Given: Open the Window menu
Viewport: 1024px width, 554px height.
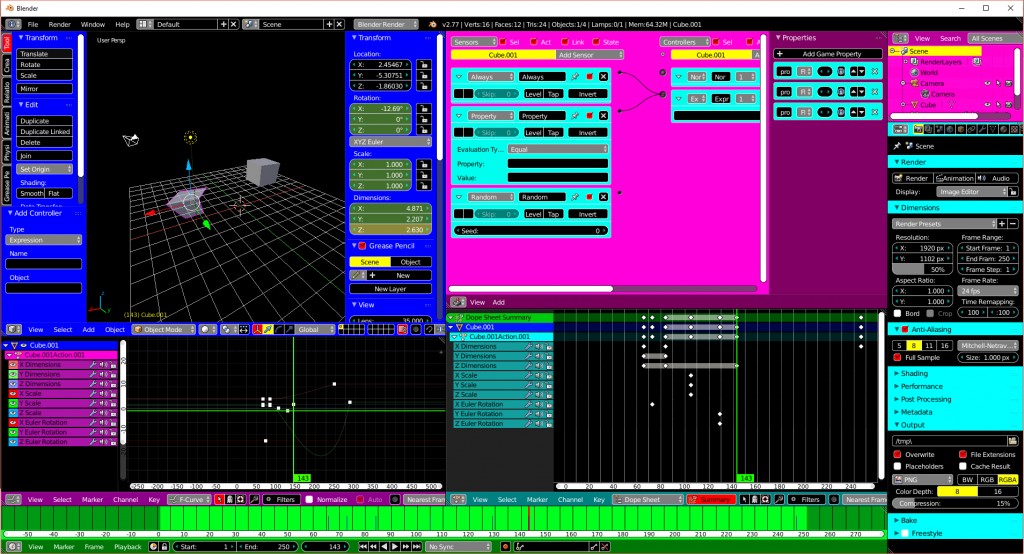Looking at the screenshot, I should [x=93, y=24].
